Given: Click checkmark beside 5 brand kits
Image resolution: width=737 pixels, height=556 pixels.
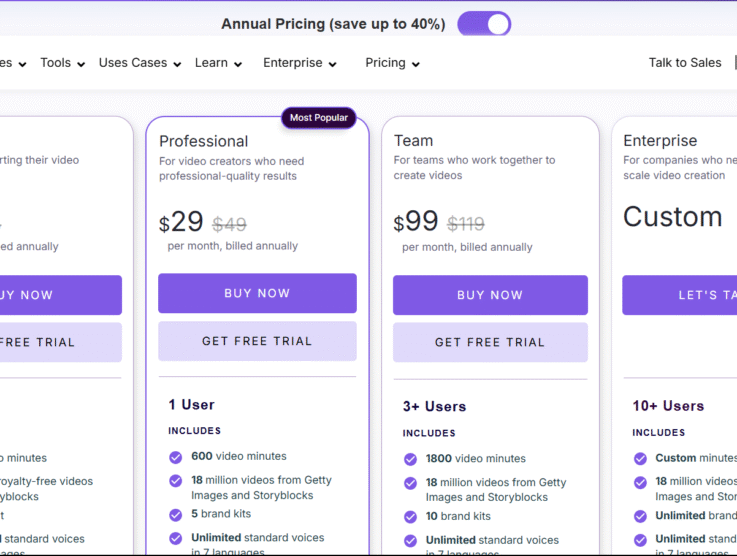Looking at the screenshot, I should click(x=176, y=515).
